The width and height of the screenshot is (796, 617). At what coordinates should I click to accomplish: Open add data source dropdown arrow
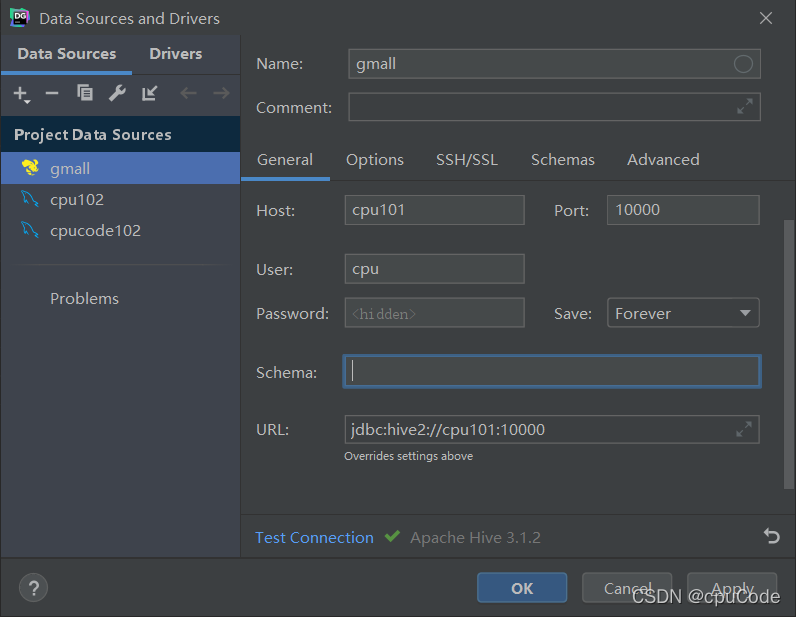27,102
